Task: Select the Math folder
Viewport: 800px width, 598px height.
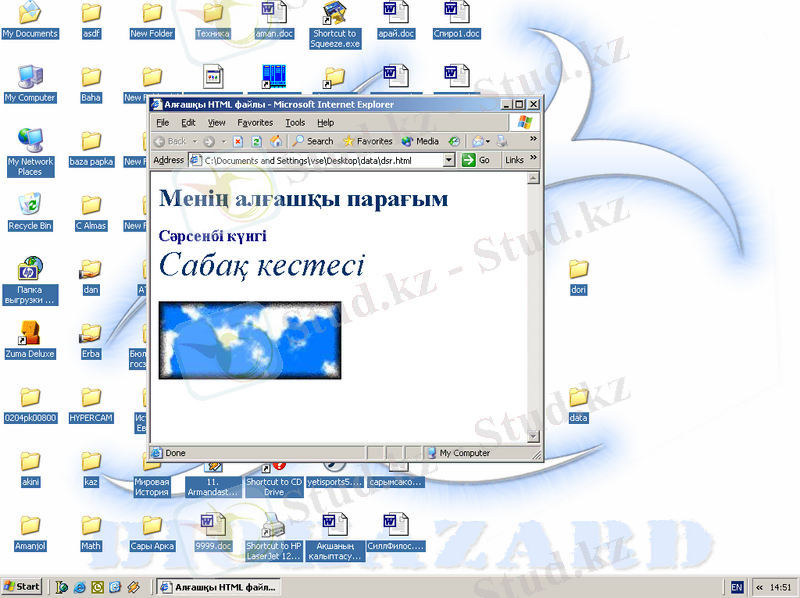Action: point(91,533)
